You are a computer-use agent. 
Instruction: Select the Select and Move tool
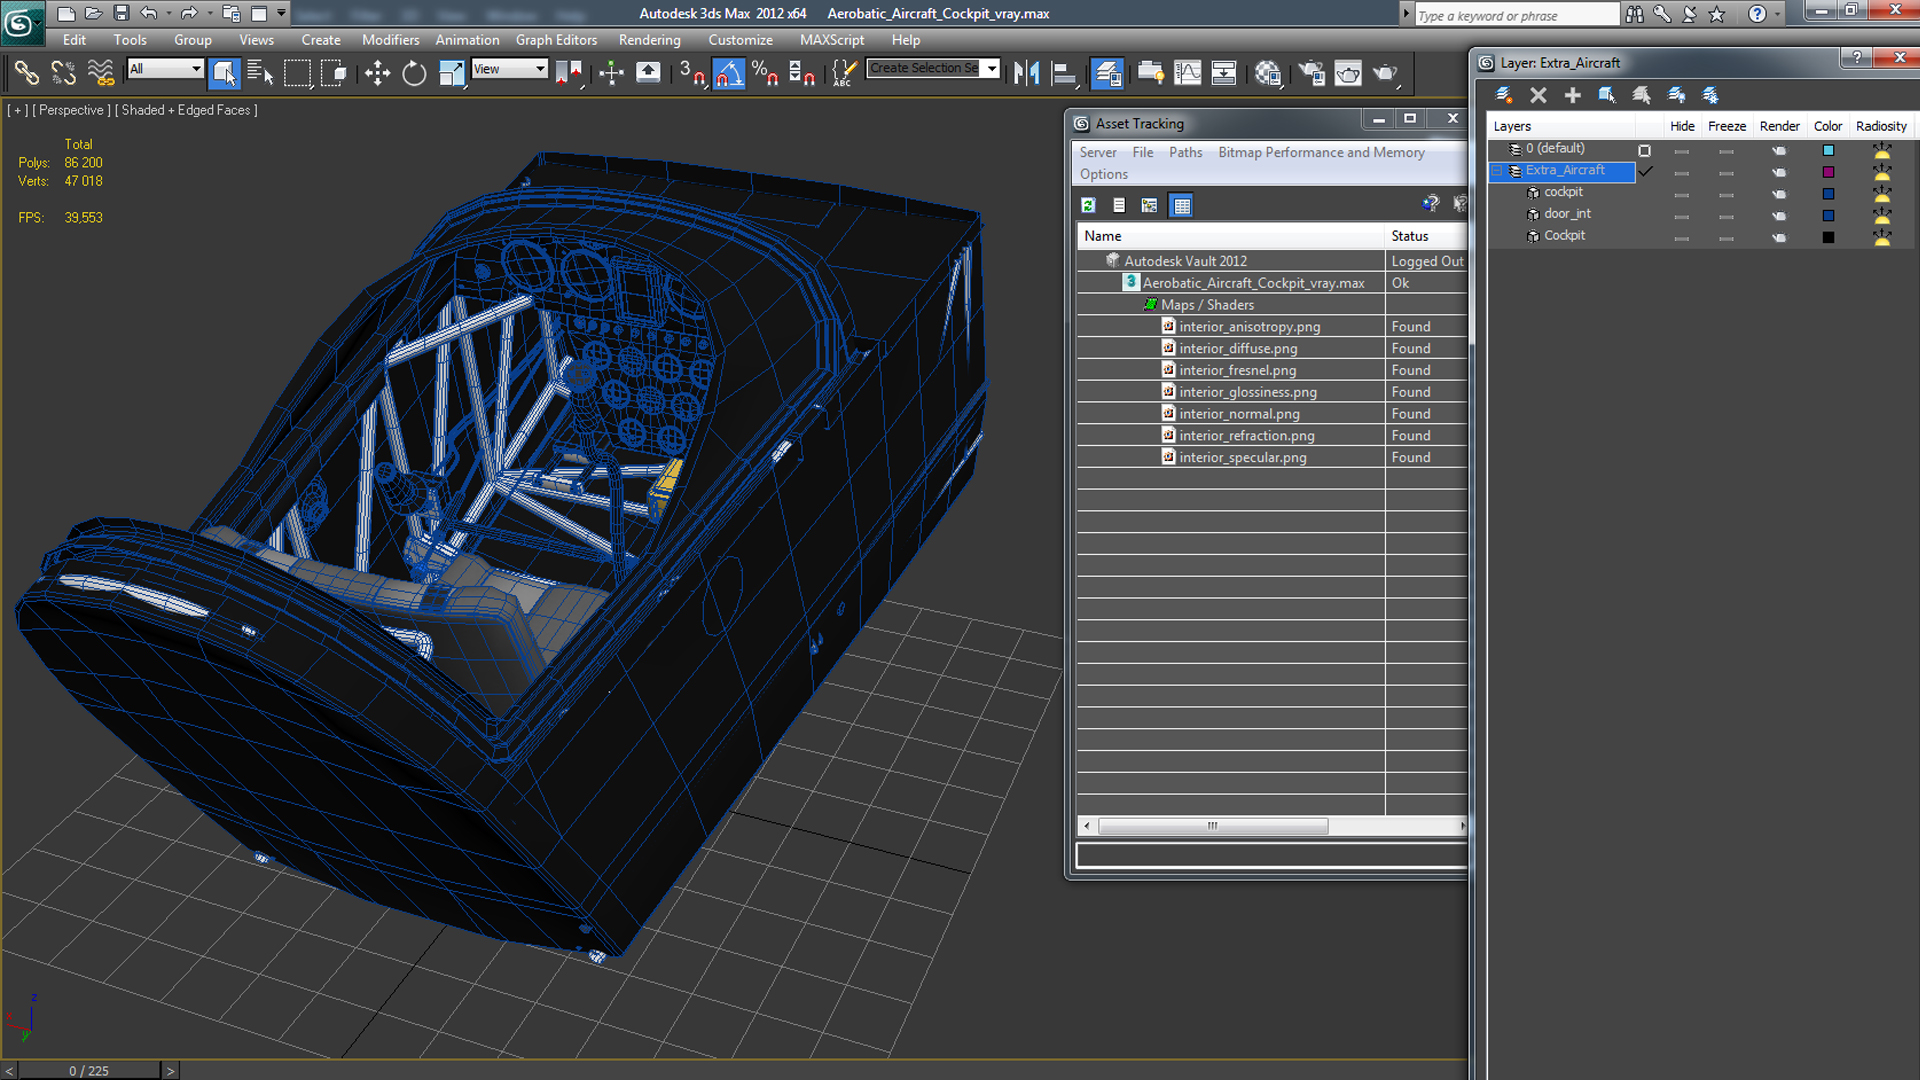click(x=377, y=73)
